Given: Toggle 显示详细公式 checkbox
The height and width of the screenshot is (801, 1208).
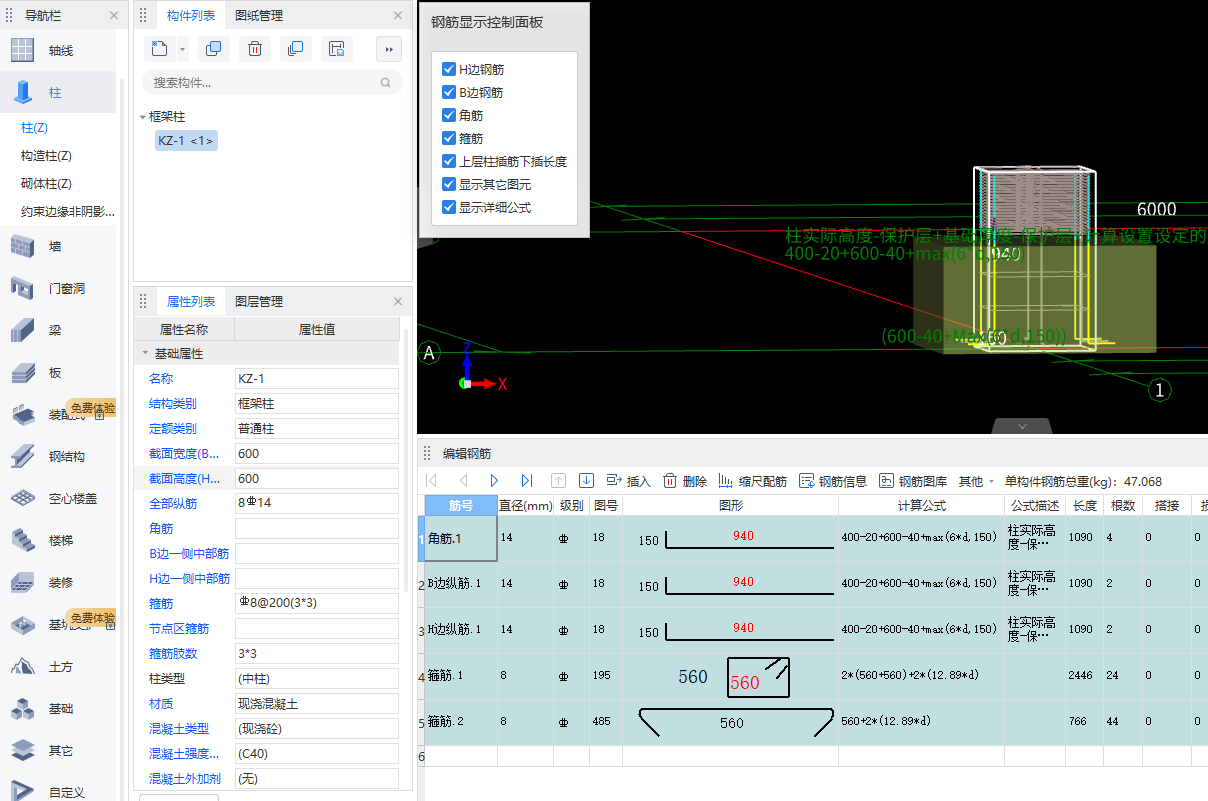Looking at the screenshot, I should [449, 207].
